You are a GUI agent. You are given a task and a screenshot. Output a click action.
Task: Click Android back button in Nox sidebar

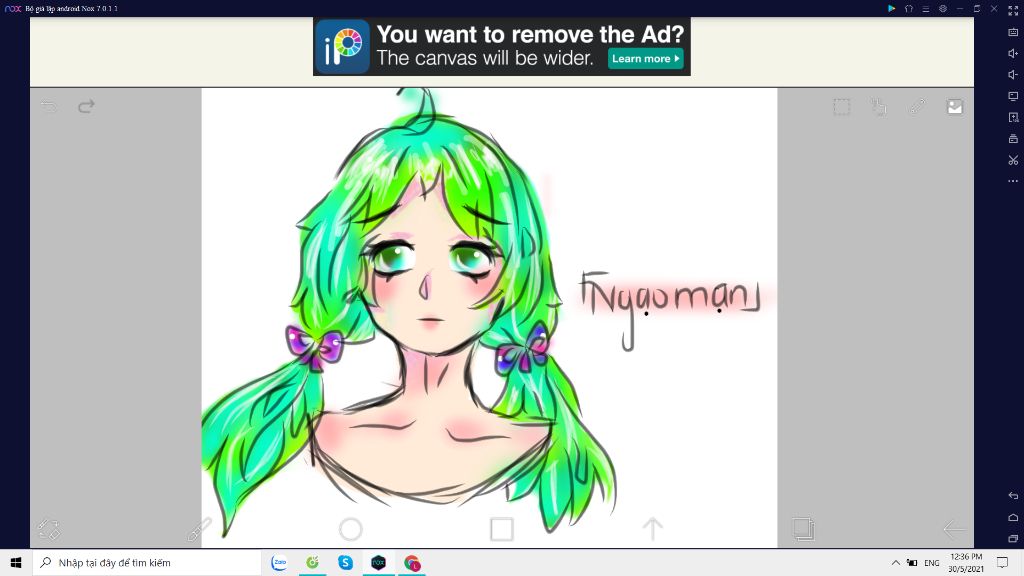[x=1013, y=496]
